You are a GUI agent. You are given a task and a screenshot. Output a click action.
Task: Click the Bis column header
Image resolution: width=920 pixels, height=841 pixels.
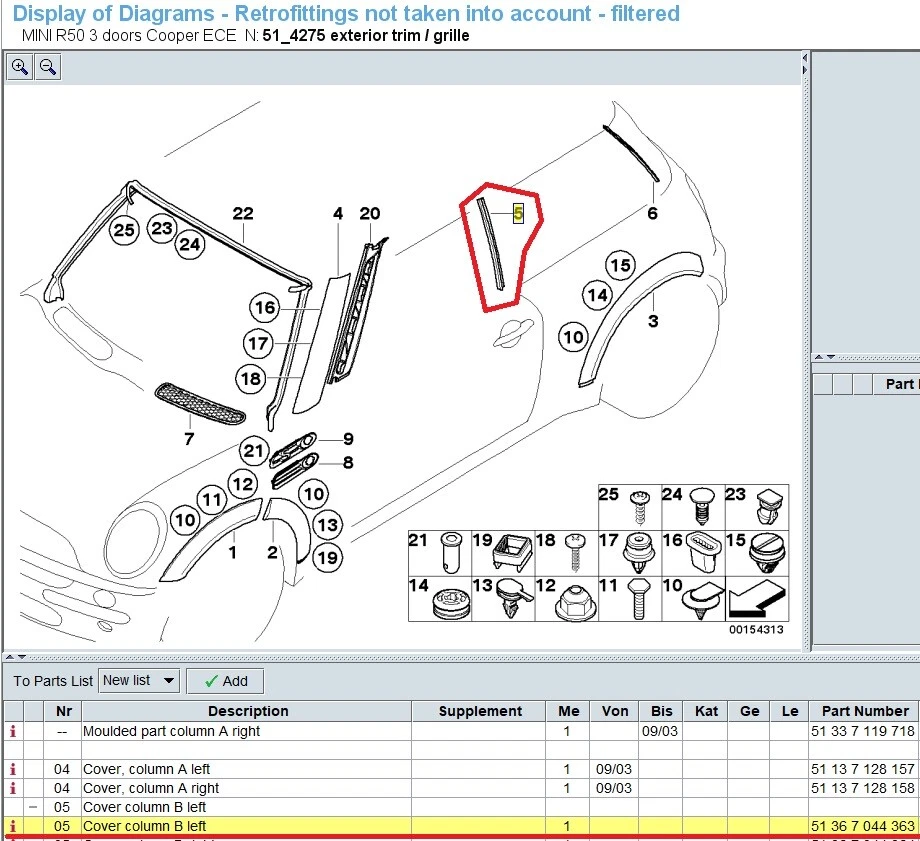(661, 711)
